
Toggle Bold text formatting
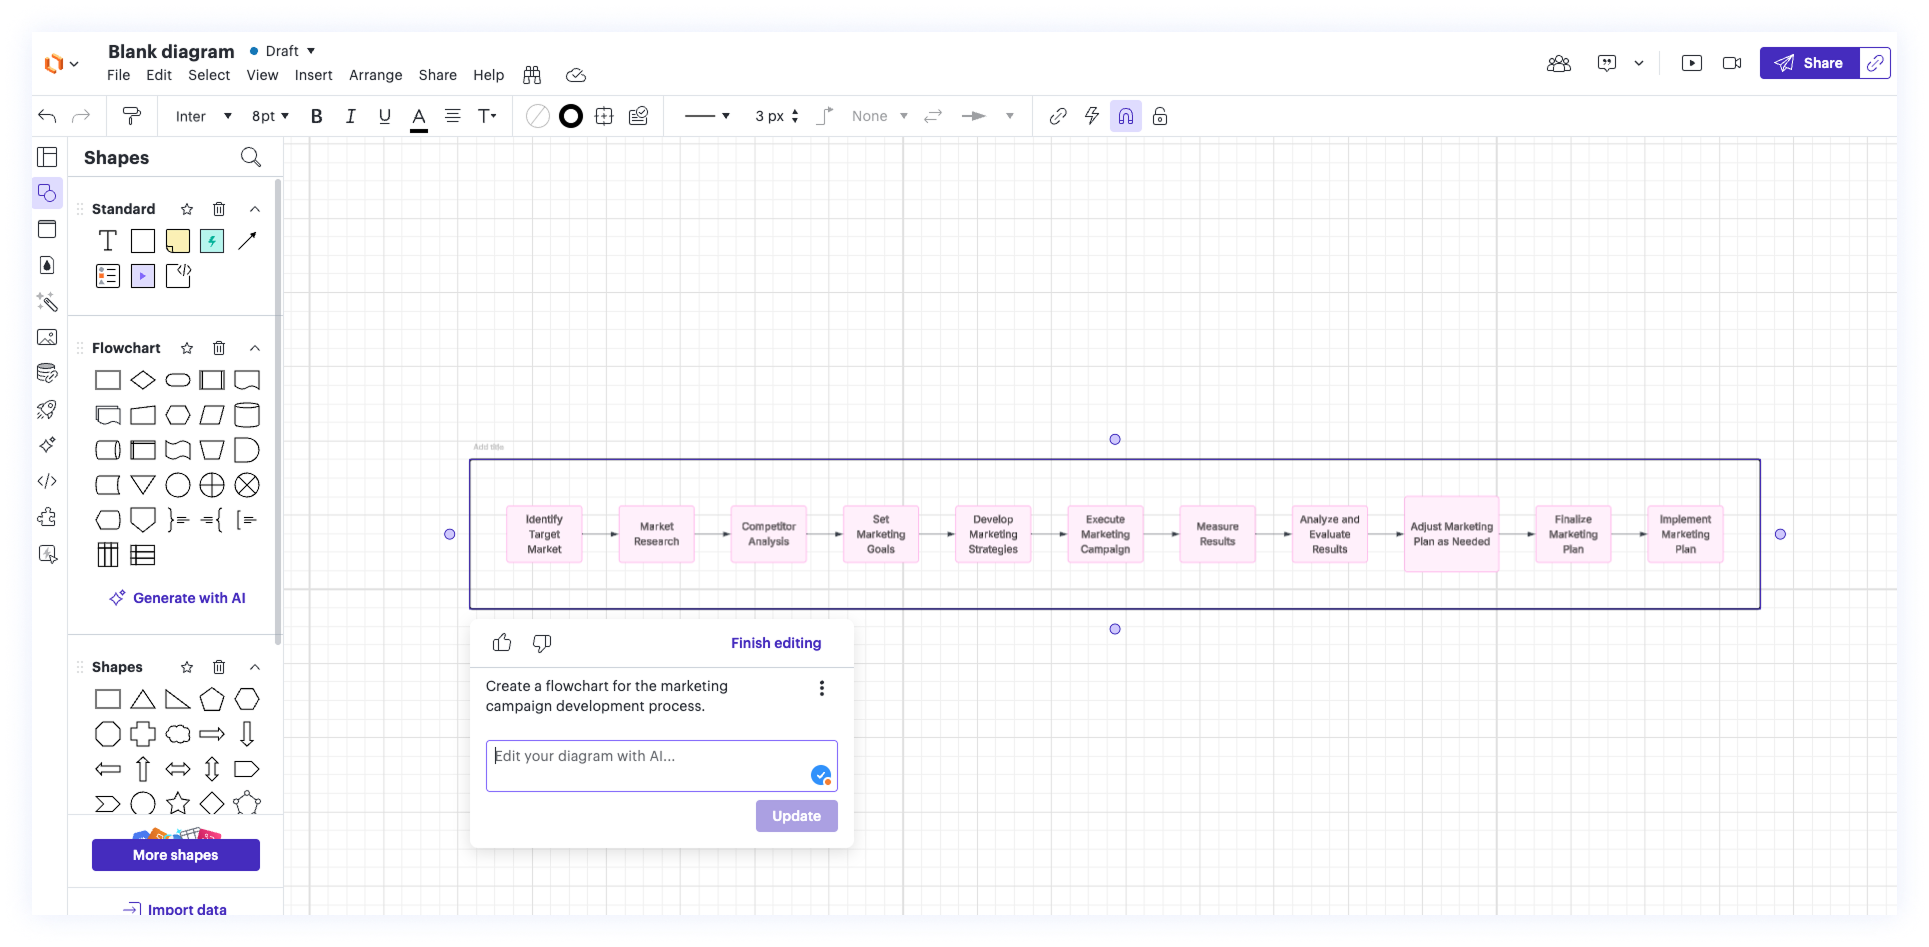316,116
